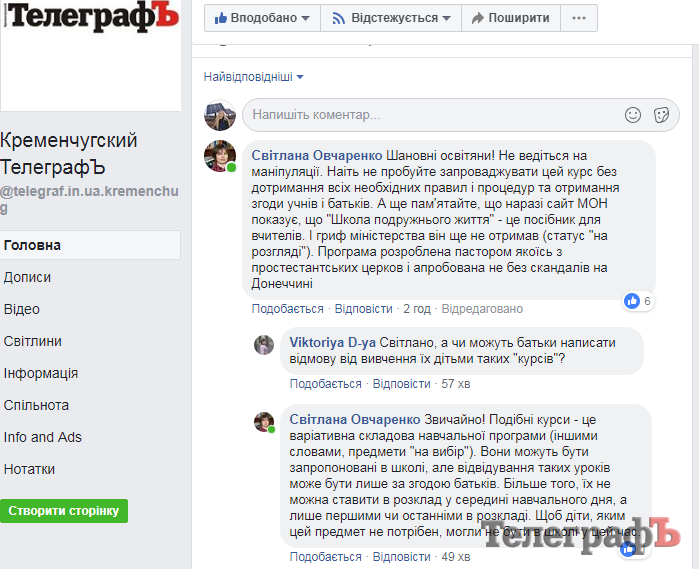Click Відповісти under Viktoriya D-ya's comment
Image resolution: width=699 pixels, height=569 pixels.
coord(401,384)
